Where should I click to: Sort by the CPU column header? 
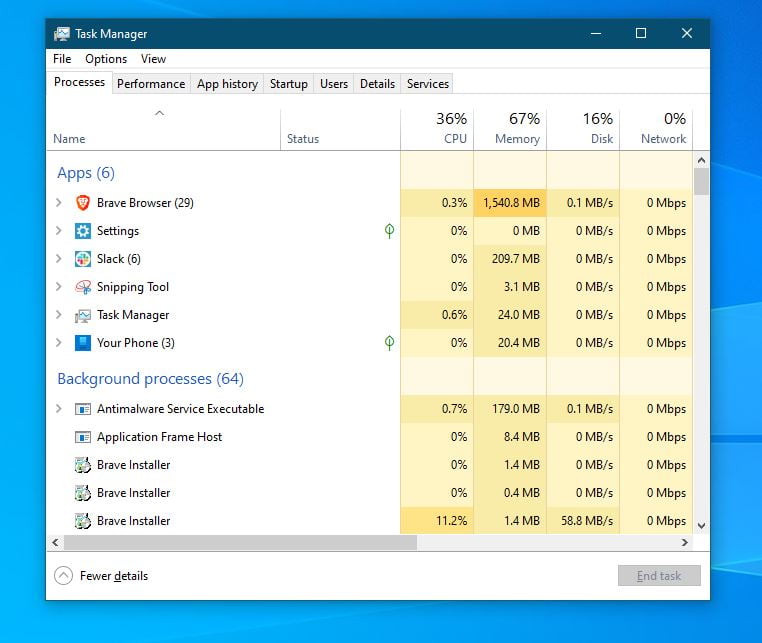coord(437,129)
